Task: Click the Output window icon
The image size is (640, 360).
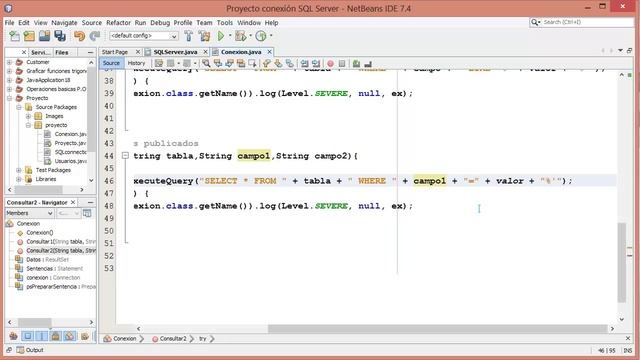Action: click(x=20, y=350)
